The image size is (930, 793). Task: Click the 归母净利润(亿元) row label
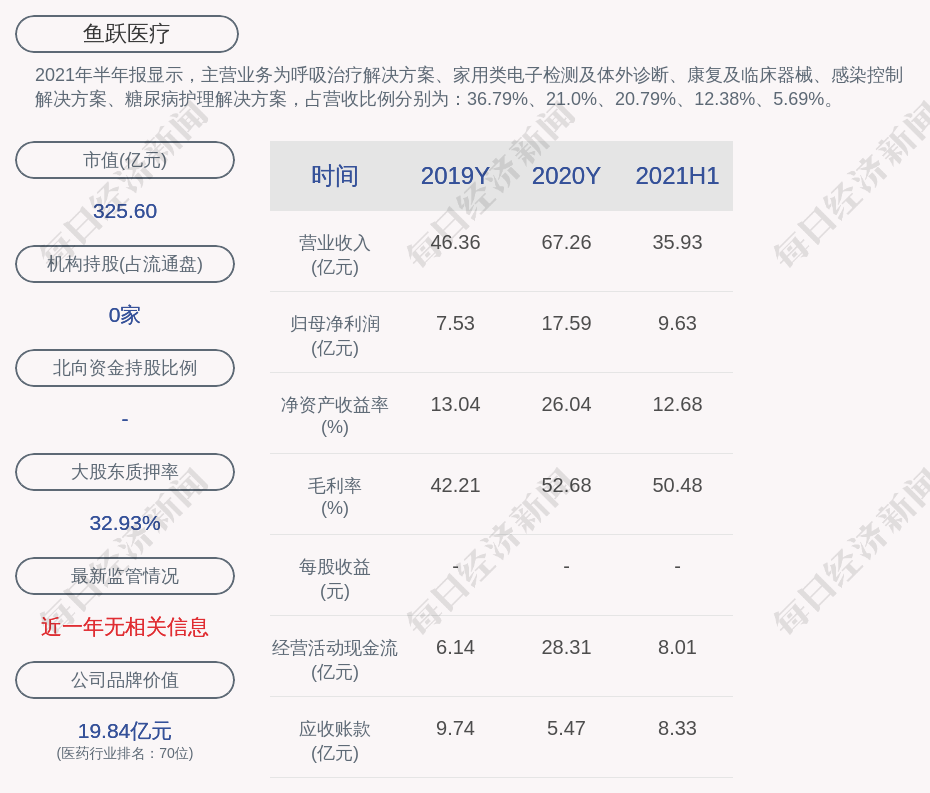(335, 336)
